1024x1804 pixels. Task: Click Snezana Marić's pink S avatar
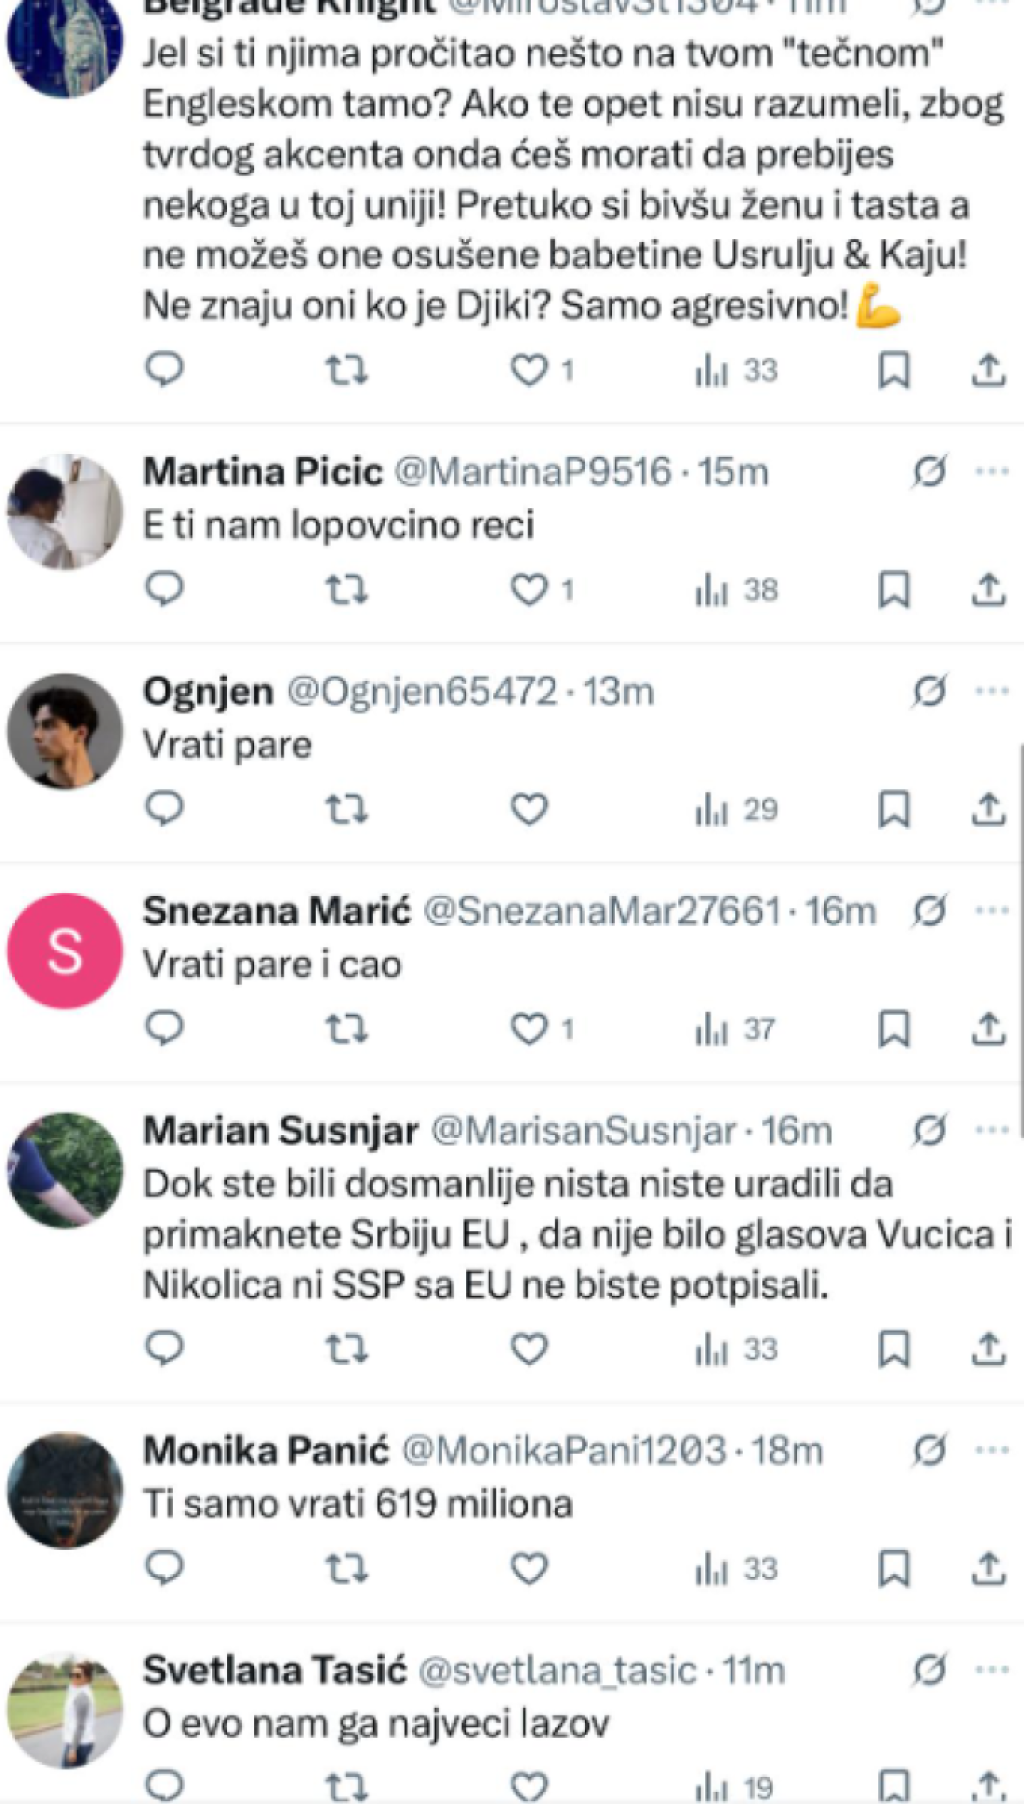pyautogui.click(x=65, y=951)
